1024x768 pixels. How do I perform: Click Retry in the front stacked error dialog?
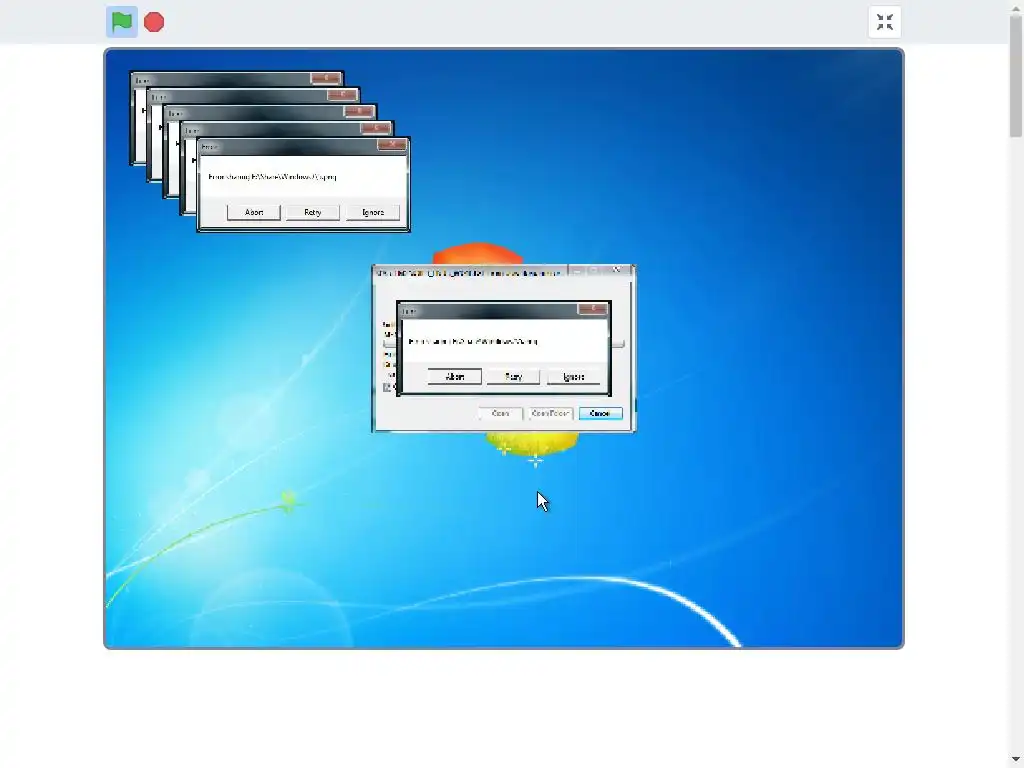[312, 212]
